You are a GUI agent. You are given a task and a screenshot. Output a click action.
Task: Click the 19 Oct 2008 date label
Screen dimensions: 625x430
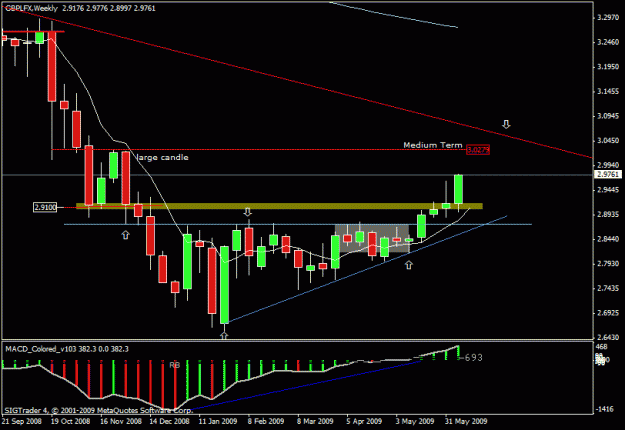pos(70,421)
